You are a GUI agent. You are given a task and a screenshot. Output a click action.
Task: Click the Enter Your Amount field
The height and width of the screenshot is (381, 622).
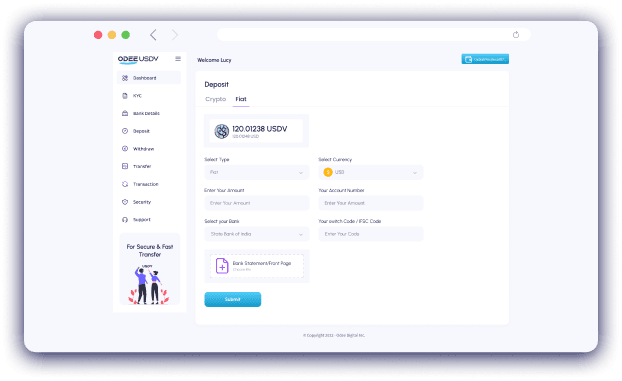(257, 203)
